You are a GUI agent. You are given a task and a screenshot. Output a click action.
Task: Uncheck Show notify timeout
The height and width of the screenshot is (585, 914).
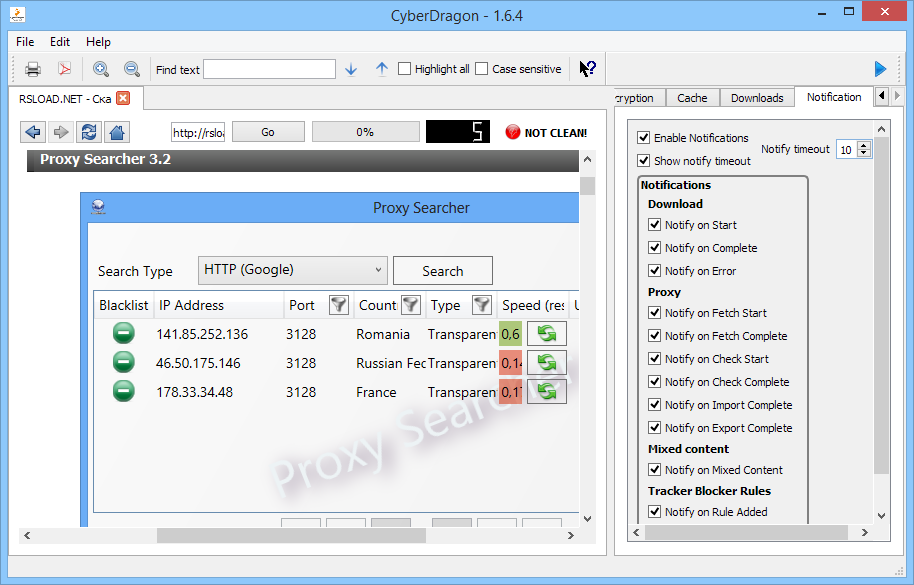(x=644, y=161)
